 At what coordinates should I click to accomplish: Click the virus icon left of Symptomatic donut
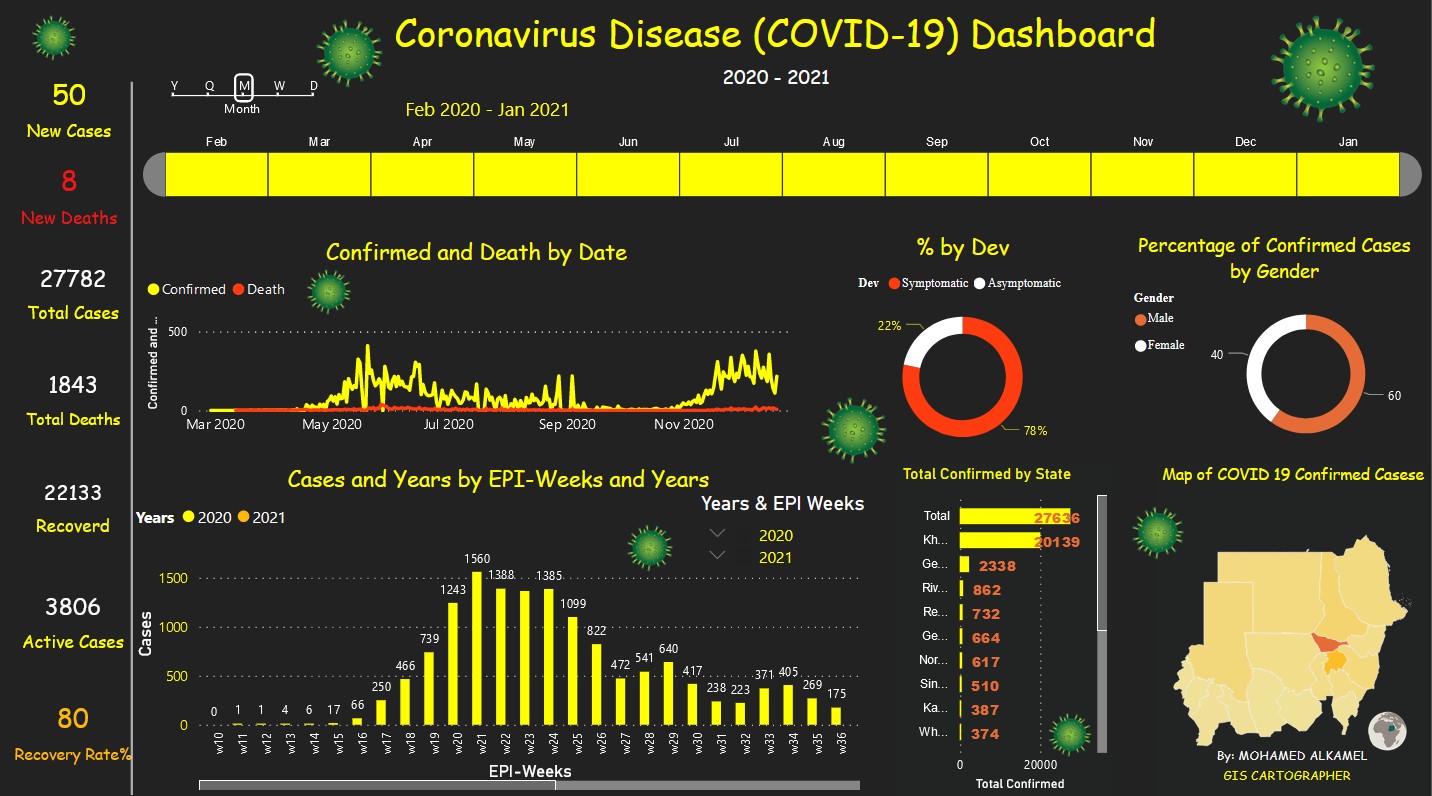pyautogui.click(x=854, y=430)
